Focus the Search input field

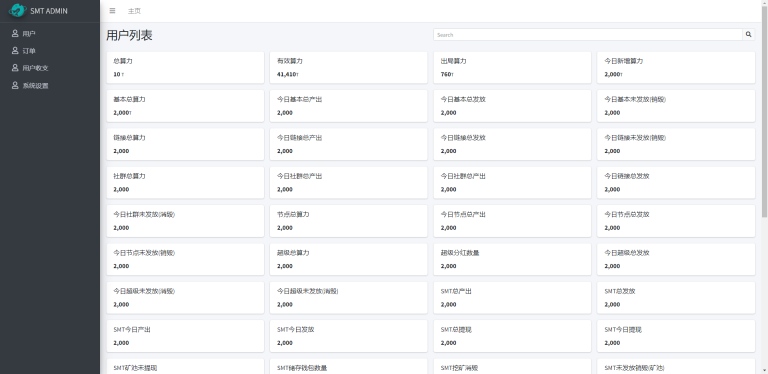(x=588, y=35)
